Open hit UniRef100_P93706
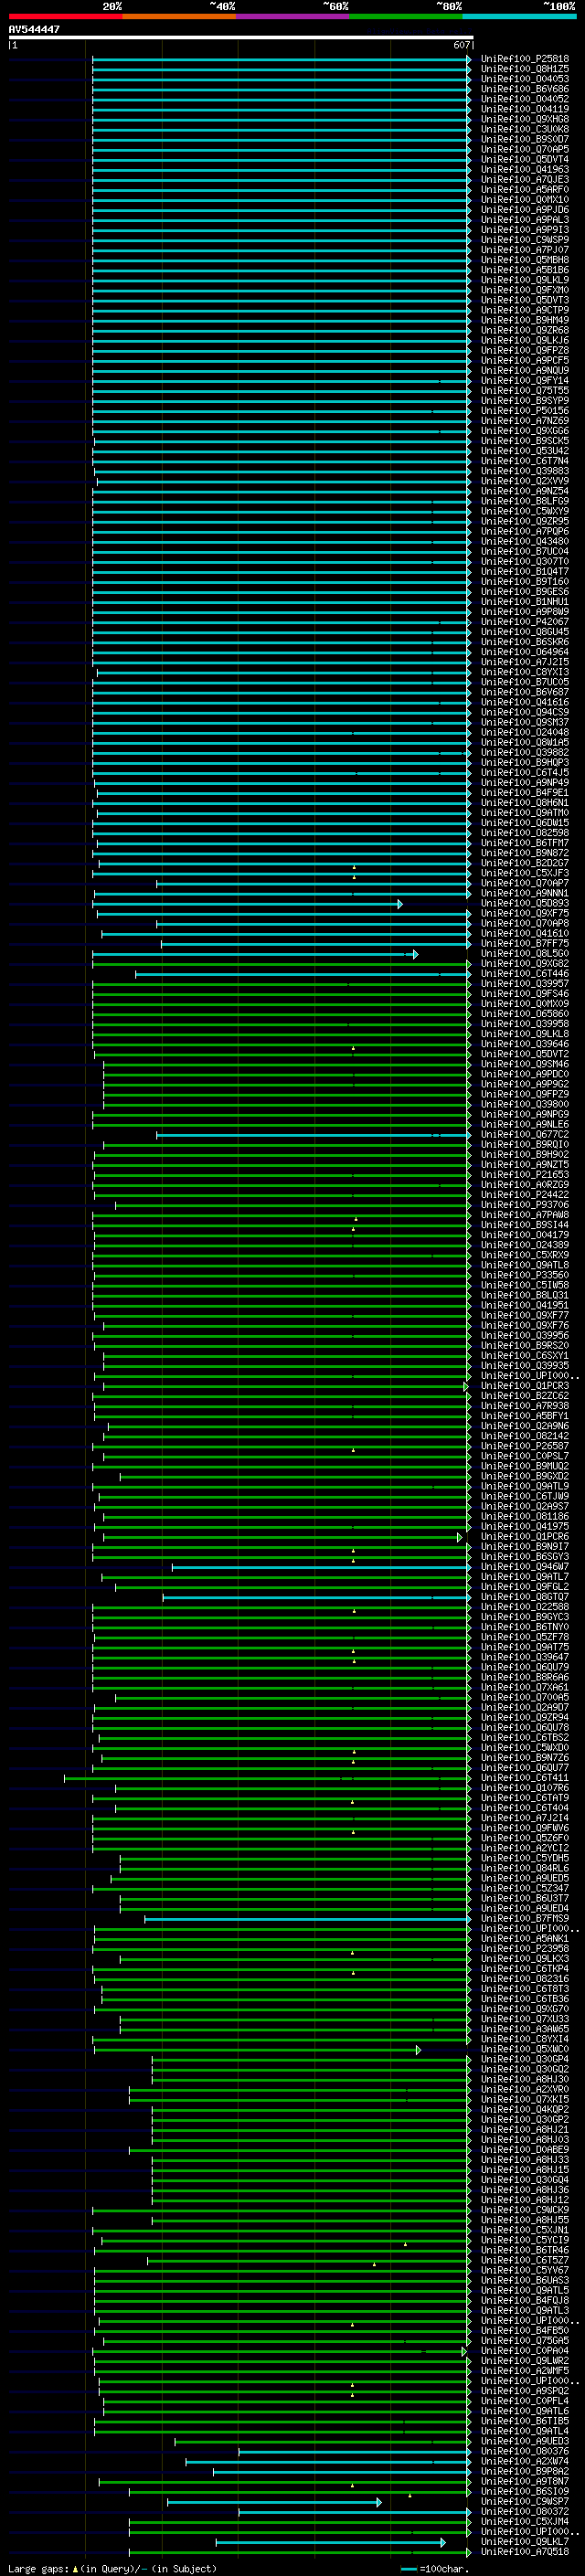585x2576 pixels. click(525, 1205)
